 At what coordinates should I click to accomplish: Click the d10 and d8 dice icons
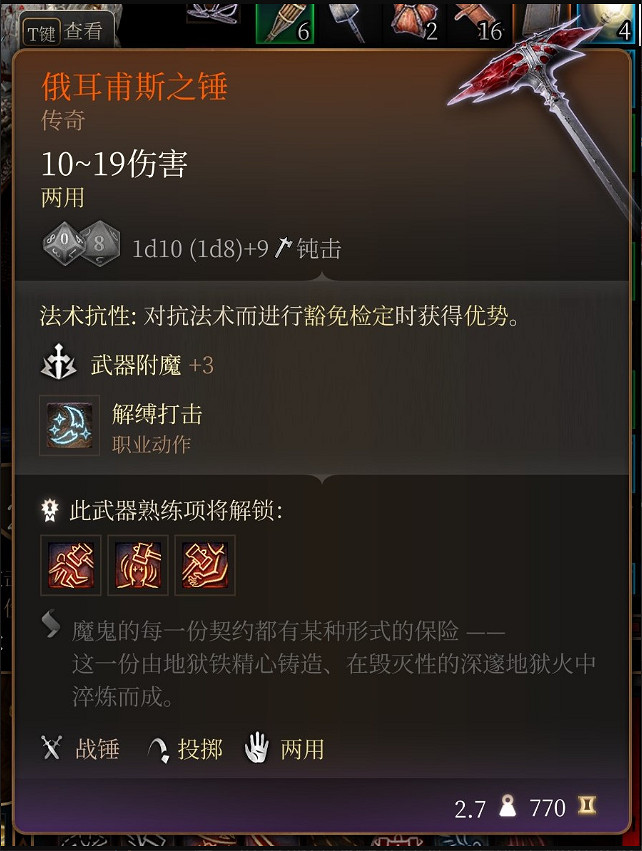click(81, 244)
